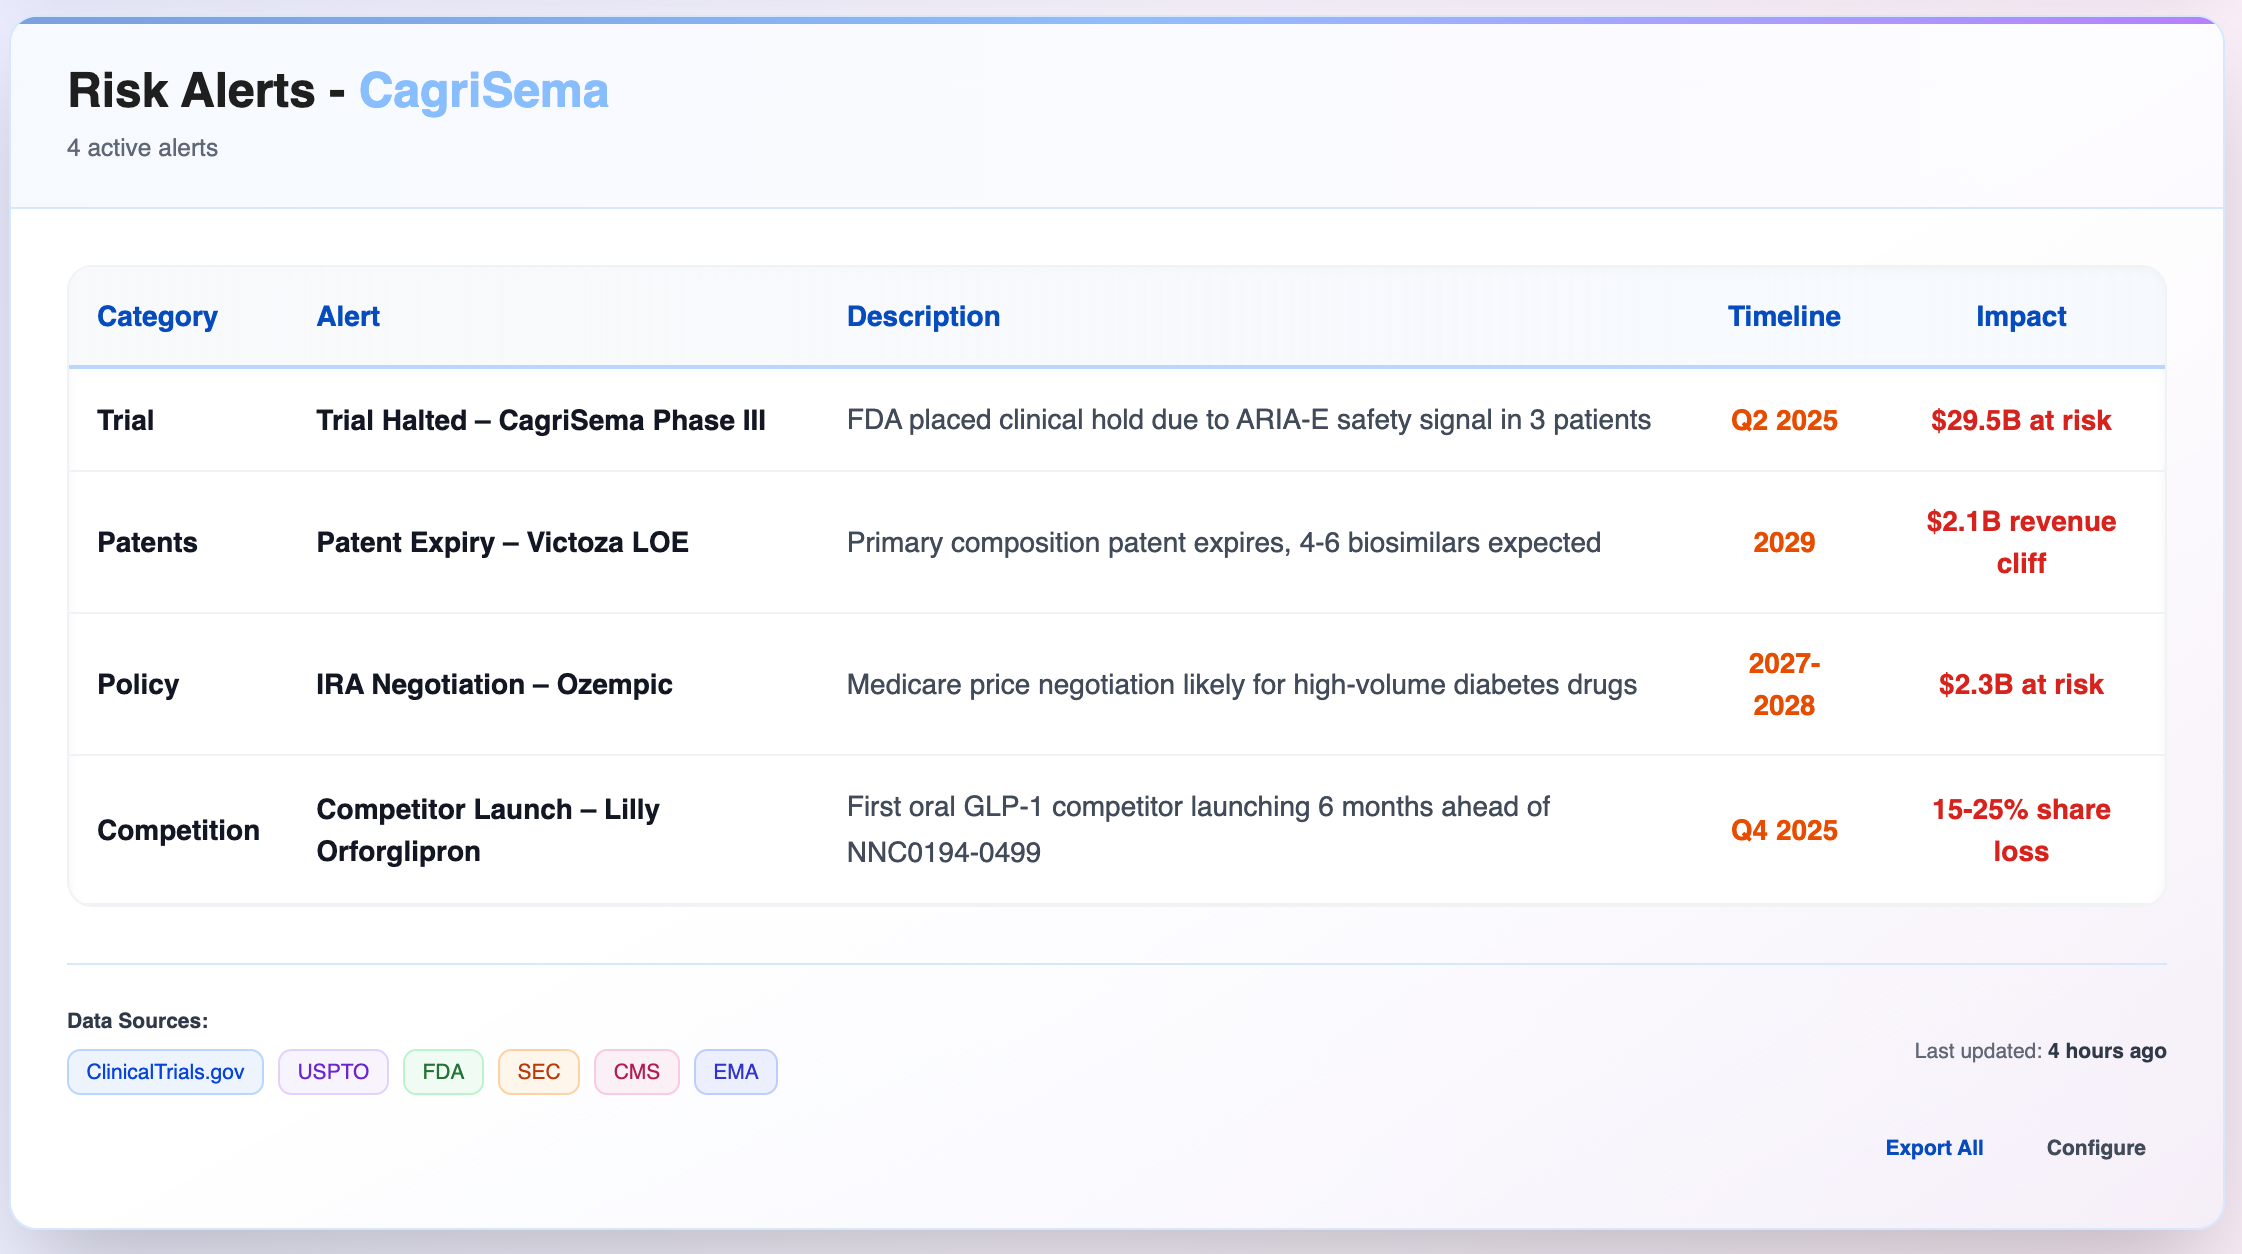This screenshot has width=2242, height=1254.
Task: Select the FDA source badge
Action: [x=443, y=1072]
